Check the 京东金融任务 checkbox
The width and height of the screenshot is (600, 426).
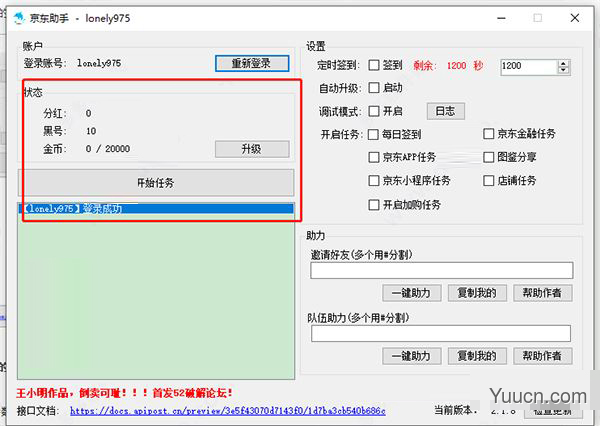click(x=489, y=134)
